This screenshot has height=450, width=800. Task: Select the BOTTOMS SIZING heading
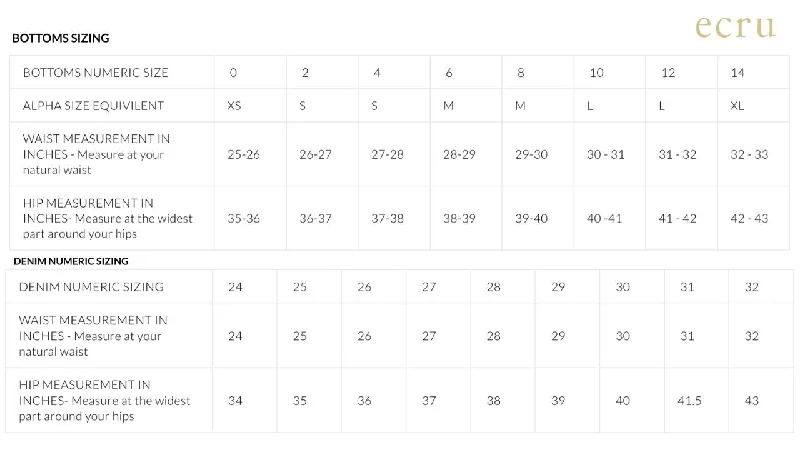pos(61,38)
